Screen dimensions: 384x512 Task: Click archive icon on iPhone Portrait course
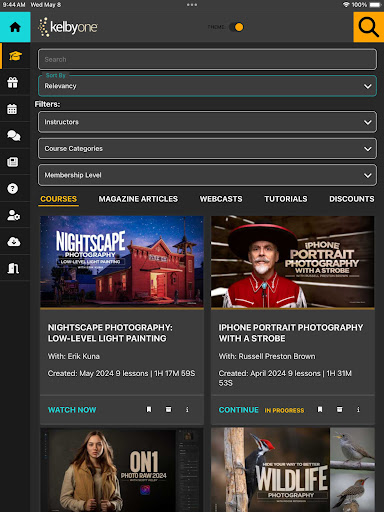click(339, 409)
